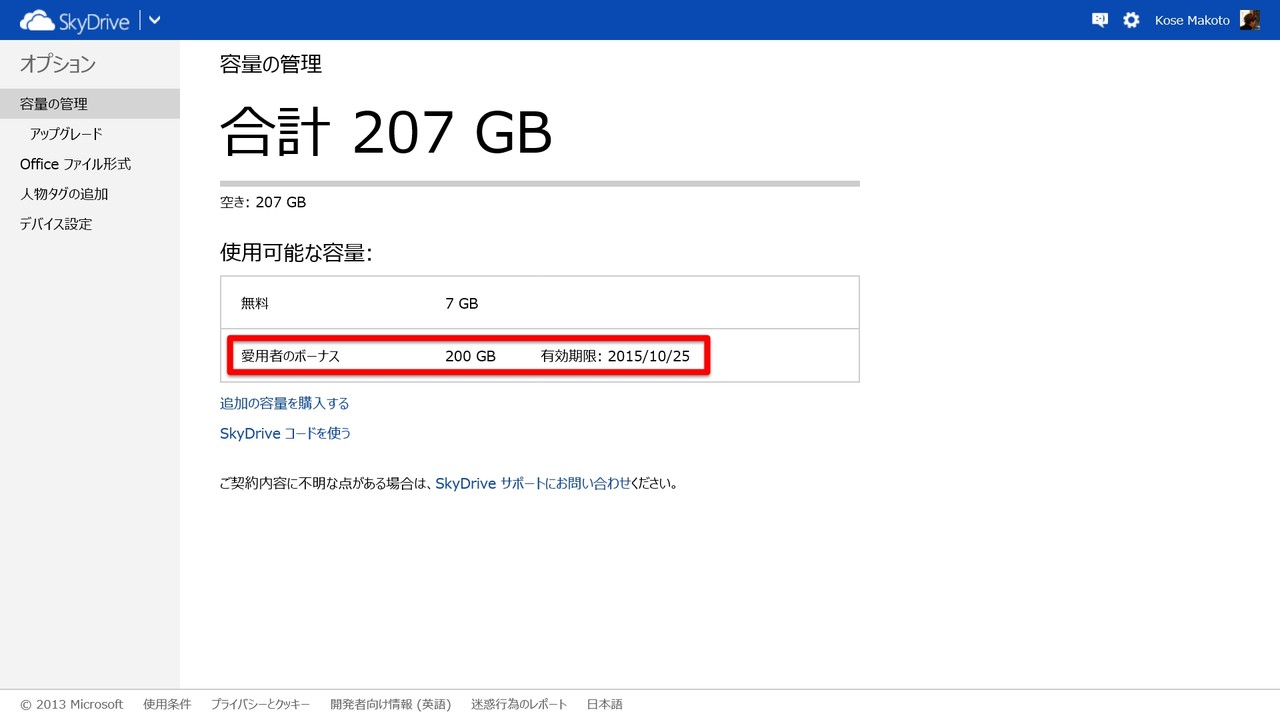Click the 無料 storage row label
1280x720 pixels.
click(255, 303)
